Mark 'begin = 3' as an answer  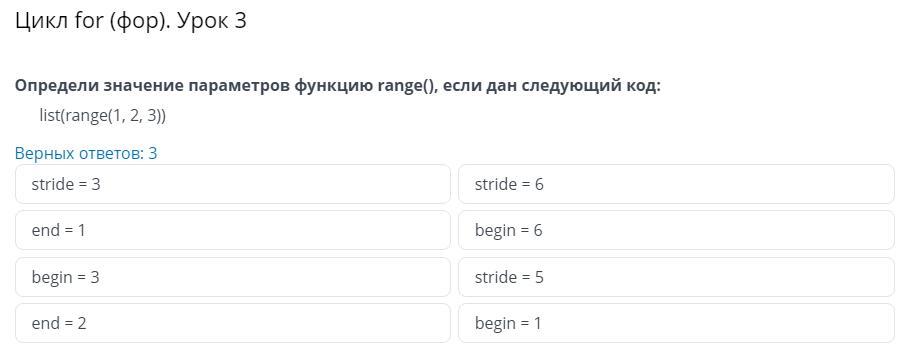pyautogui.click(x=233, y=277)
